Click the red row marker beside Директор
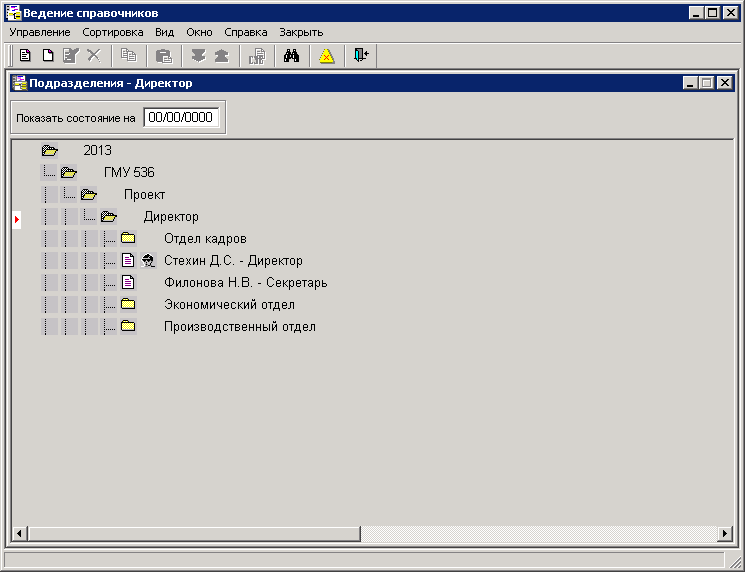The height and width of the screenshot is (572, 745). point(17,219)
